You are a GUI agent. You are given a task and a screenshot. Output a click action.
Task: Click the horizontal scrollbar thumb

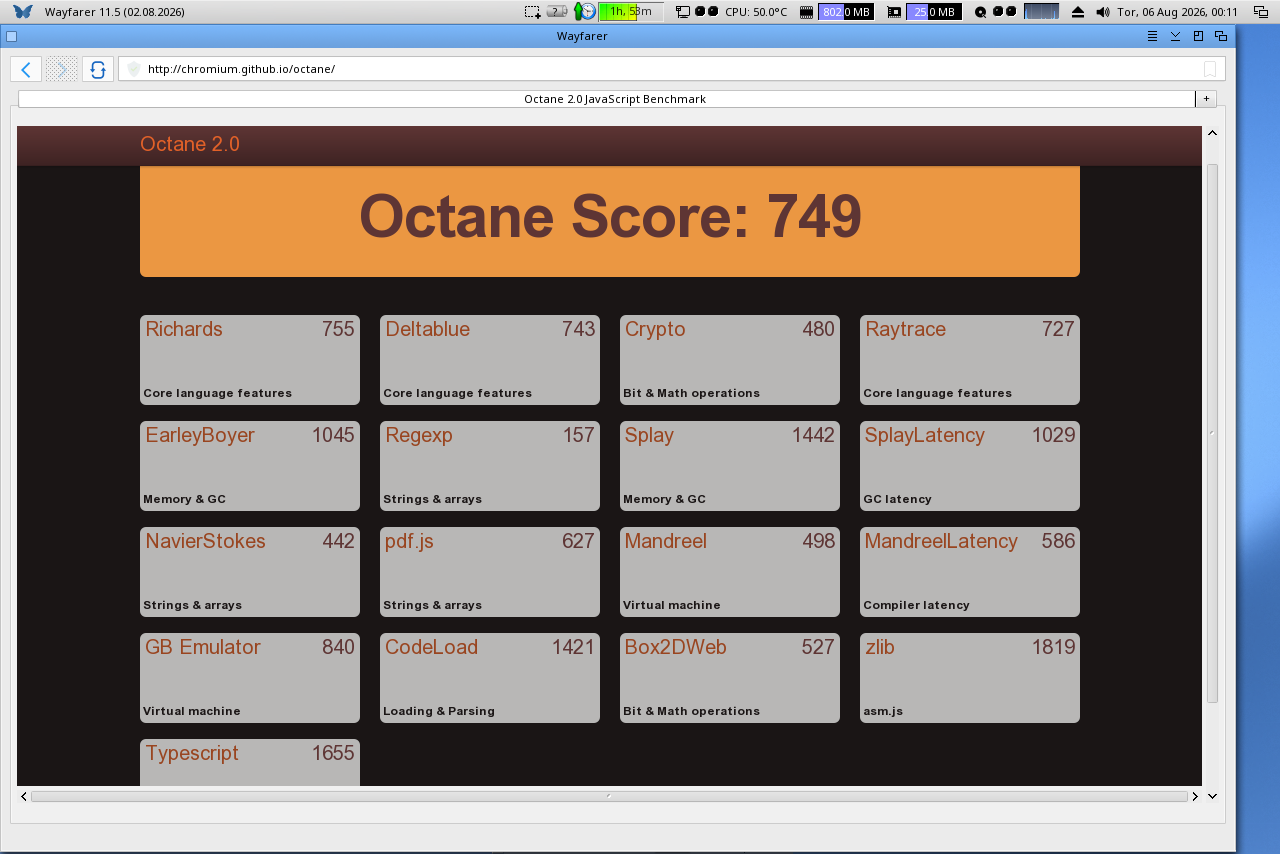(x=609, y=796)
